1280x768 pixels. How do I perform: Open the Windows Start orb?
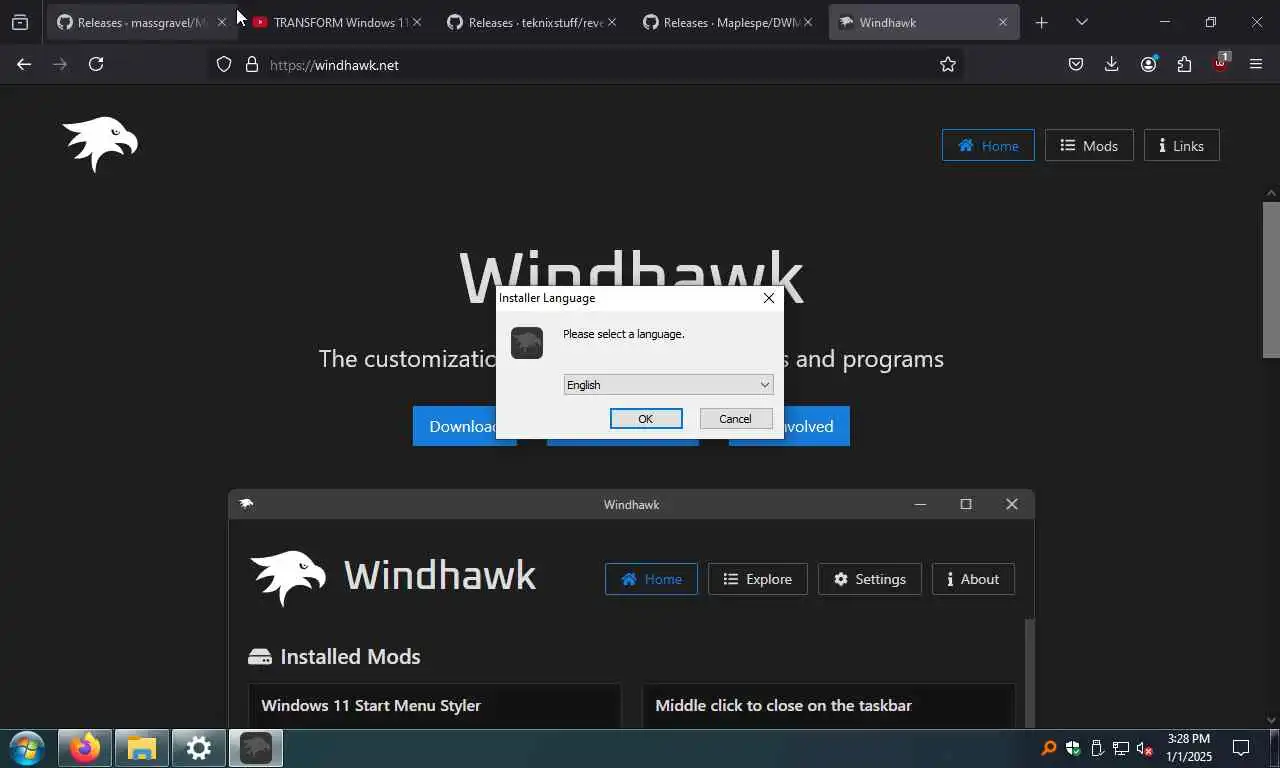(26, 748)
